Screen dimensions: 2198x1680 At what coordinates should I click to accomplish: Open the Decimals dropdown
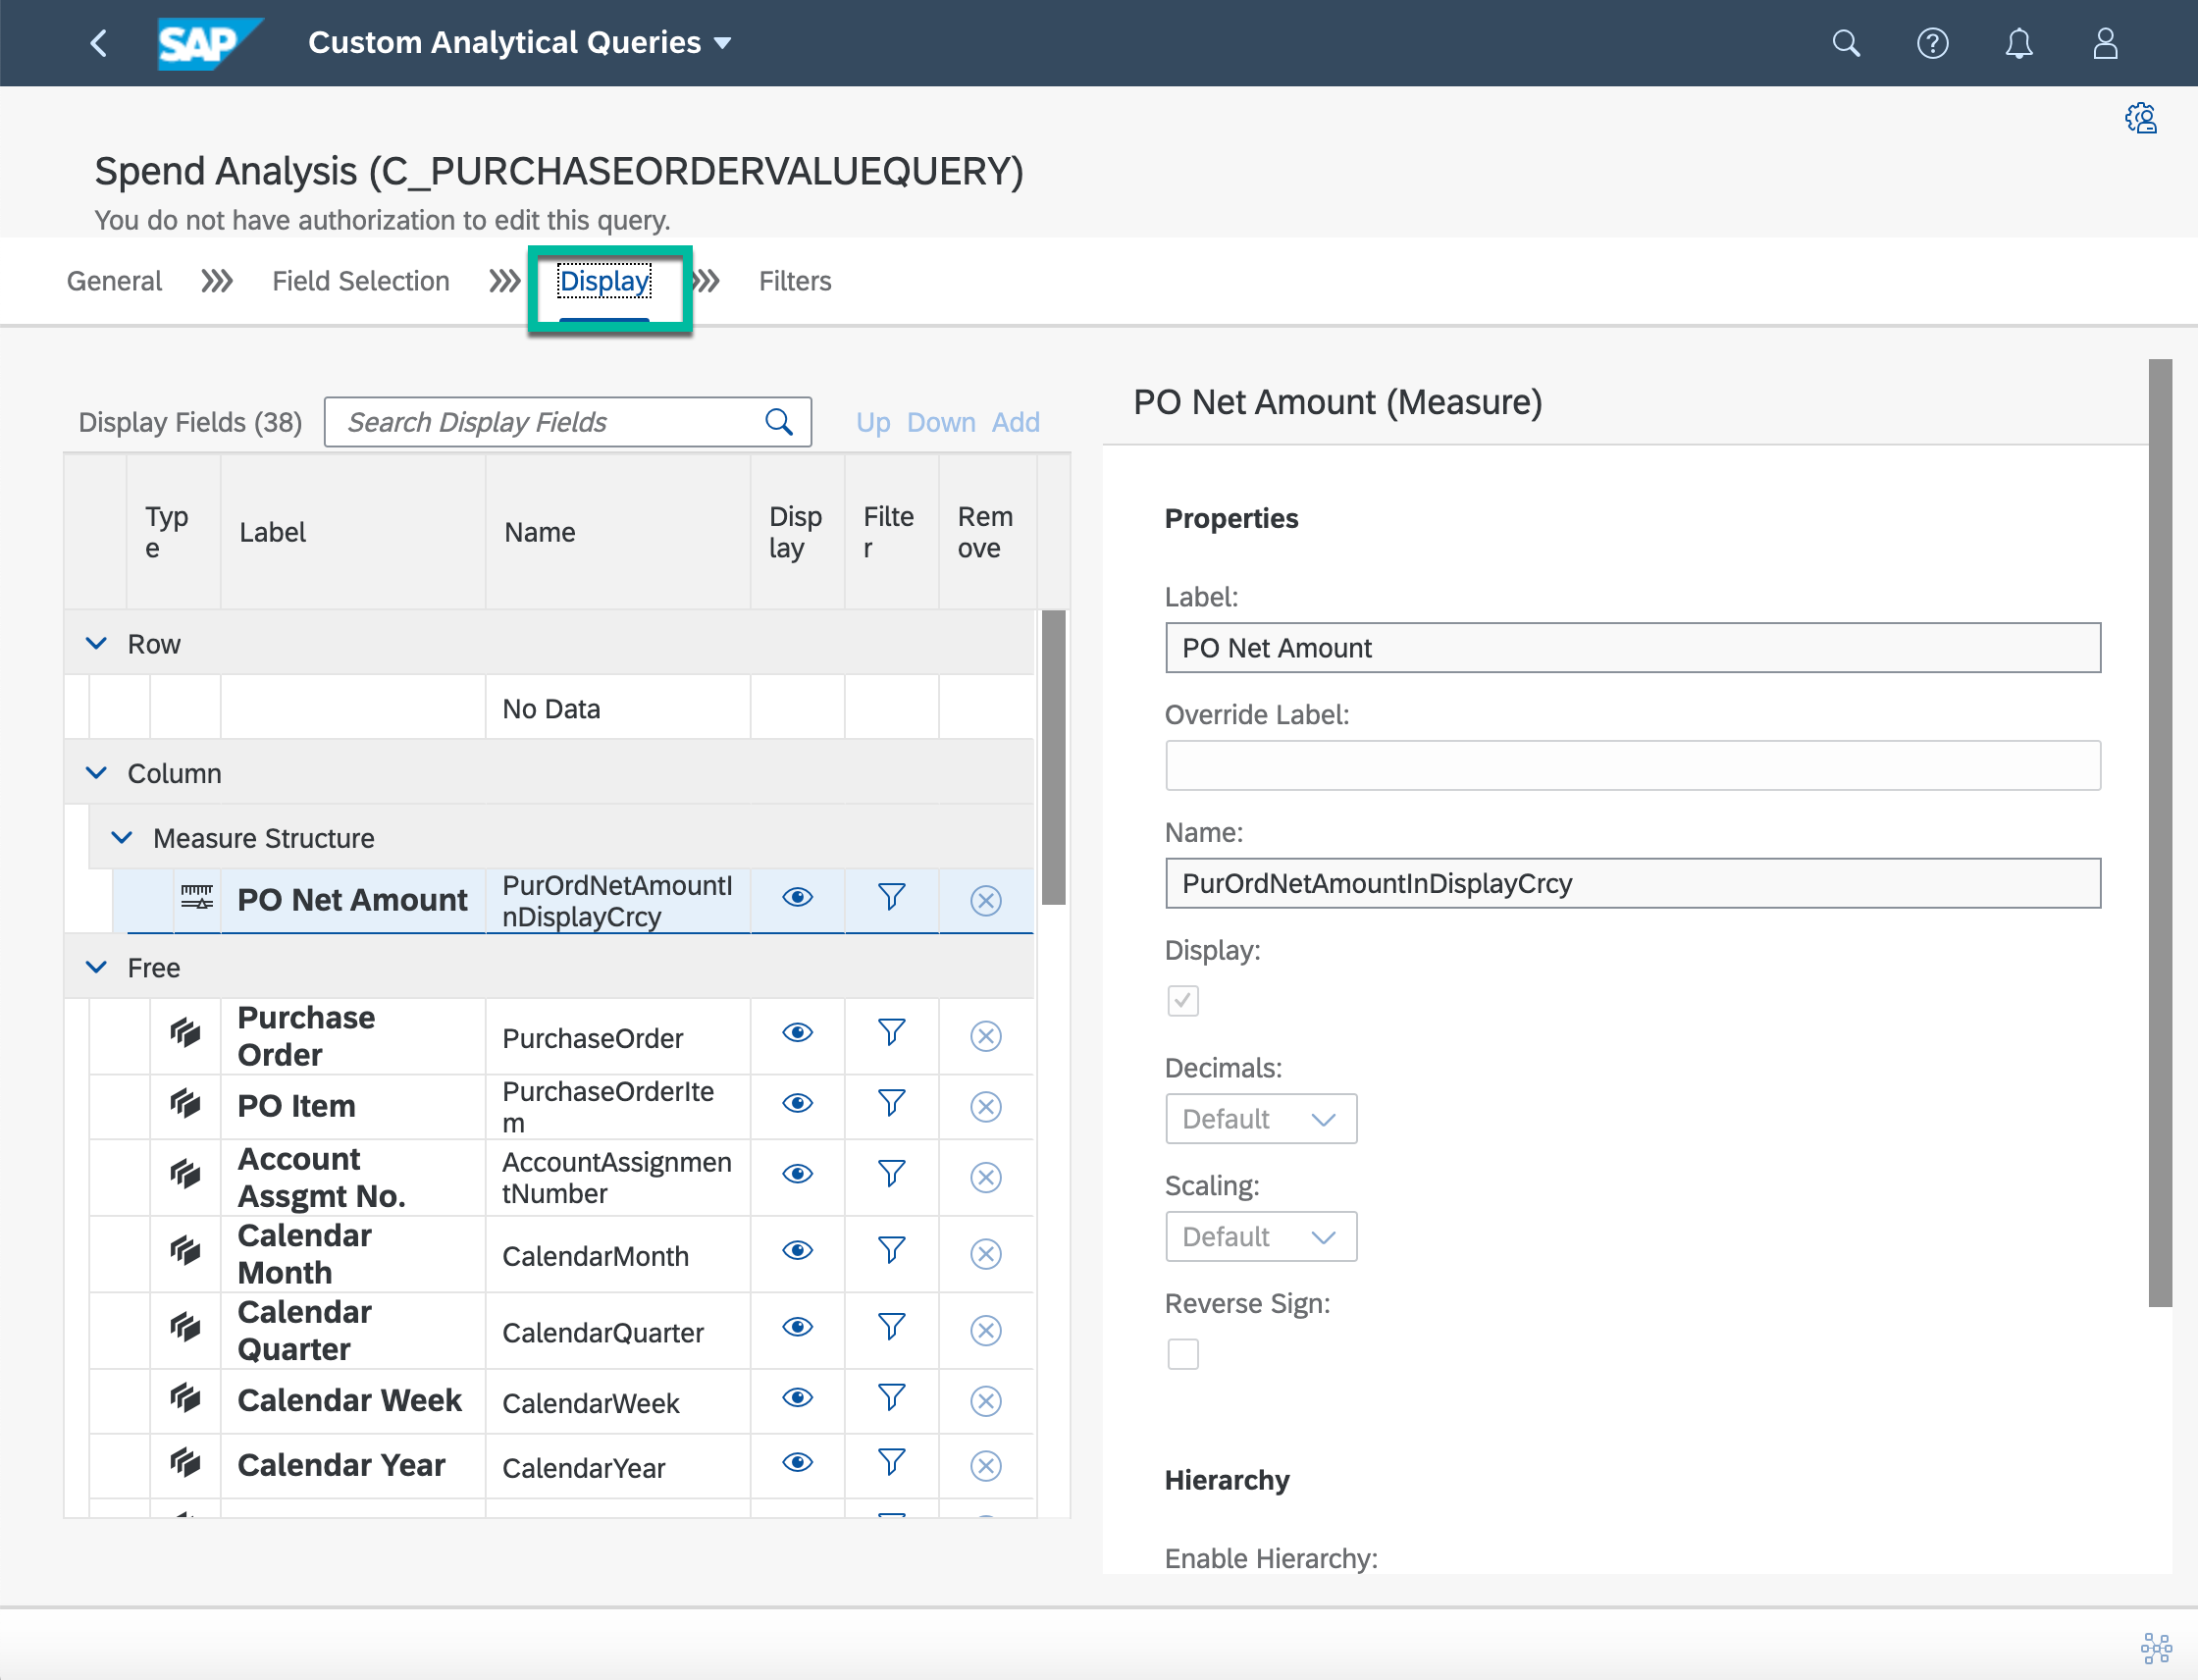click(1260, 1119)
